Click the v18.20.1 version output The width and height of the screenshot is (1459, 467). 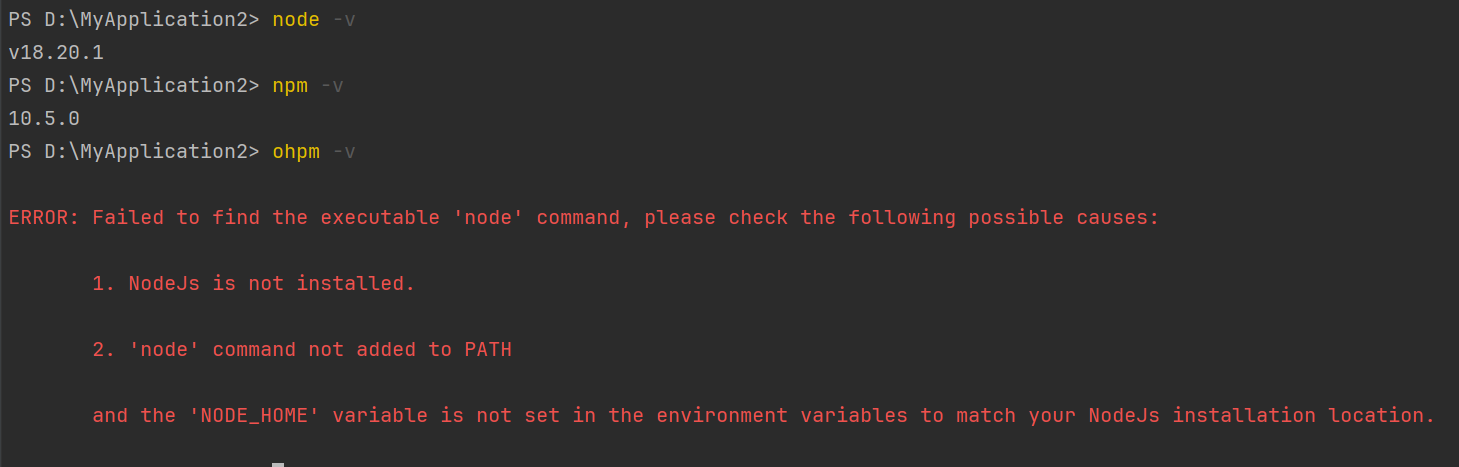(x=56, y=53)
